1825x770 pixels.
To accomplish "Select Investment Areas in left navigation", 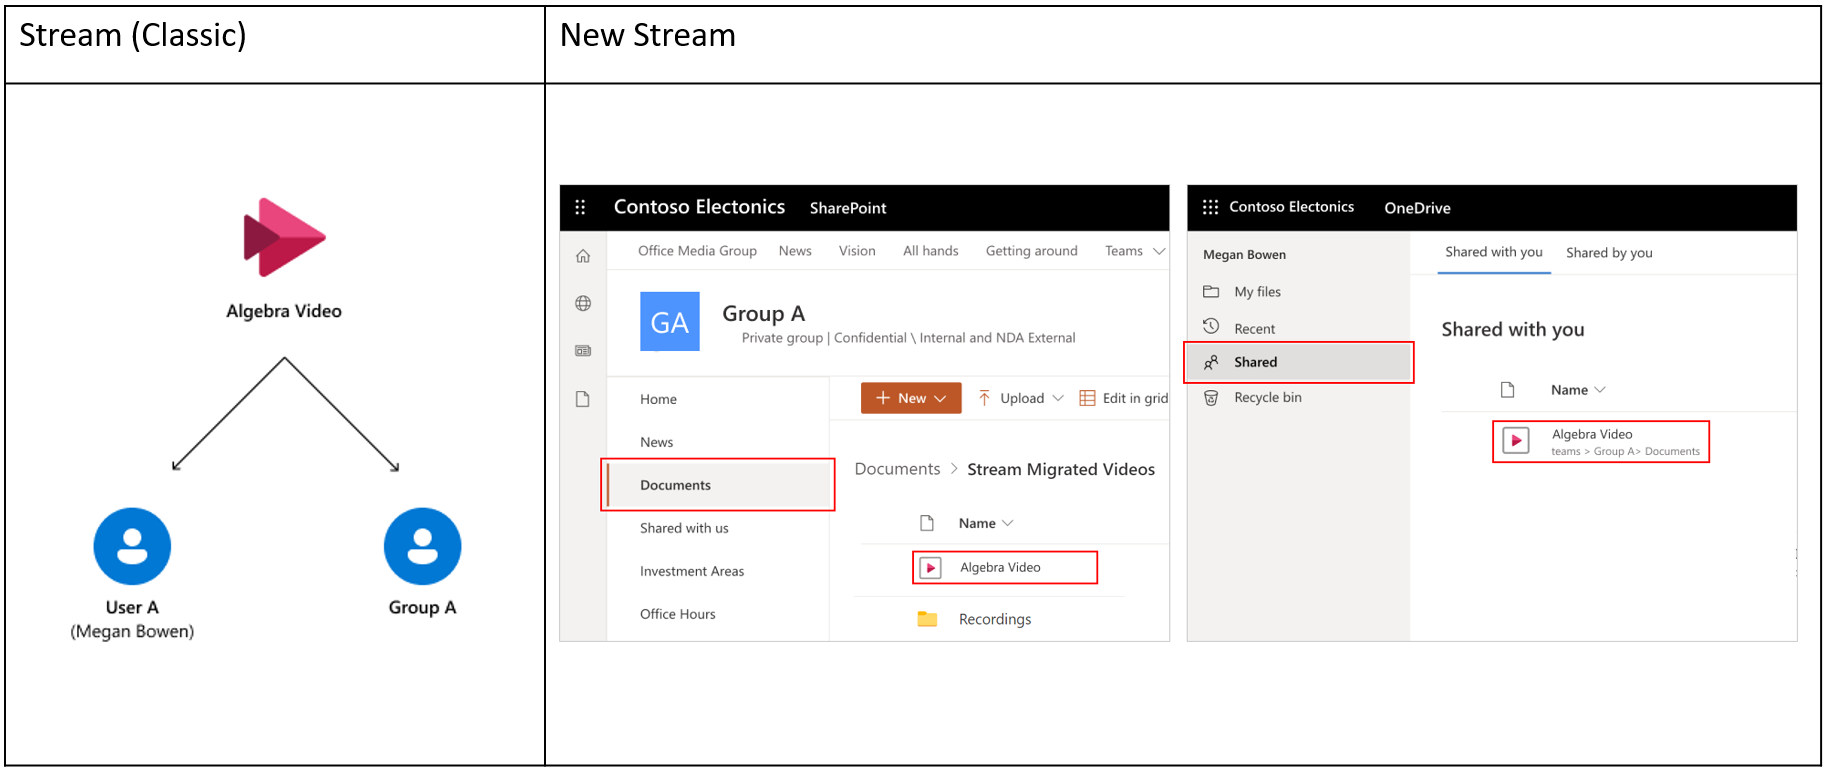I will click(692, 571).
